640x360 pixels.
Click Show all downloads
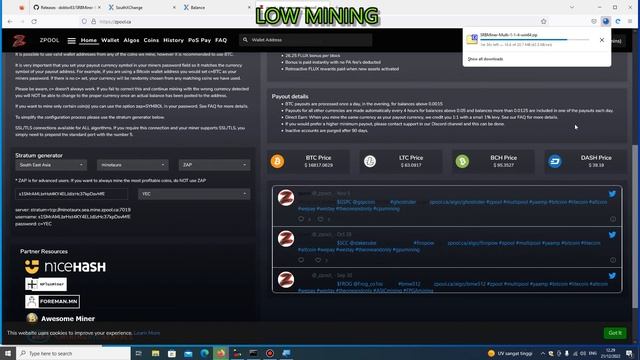coord(485,59)
